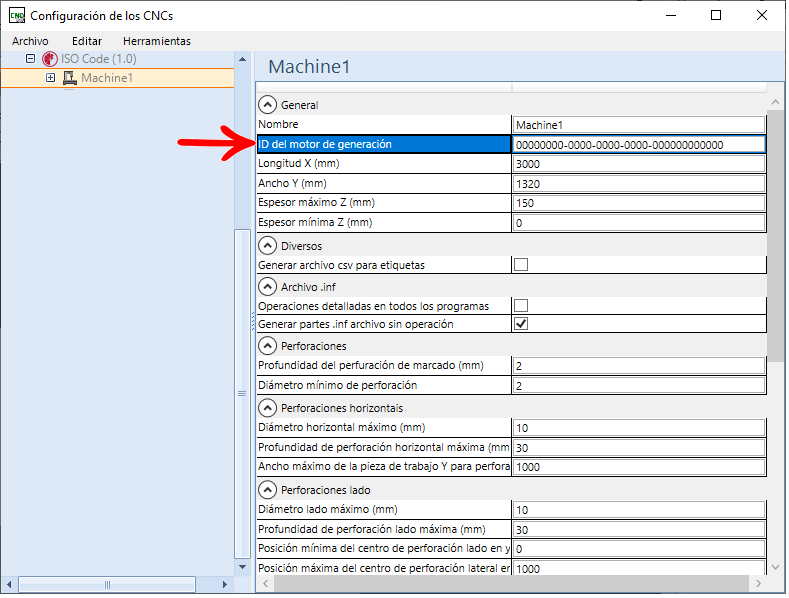The width and height of the screenshot is (789, 598).
Task: Collapse the General section chevron
Action: tap(267, 105)
